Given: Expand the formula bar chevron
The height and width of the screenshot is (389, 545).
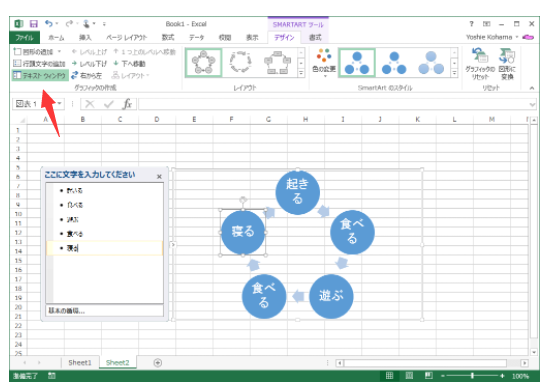Looking at the screenshot, I should pyautogui.click(x=532, y=104).
